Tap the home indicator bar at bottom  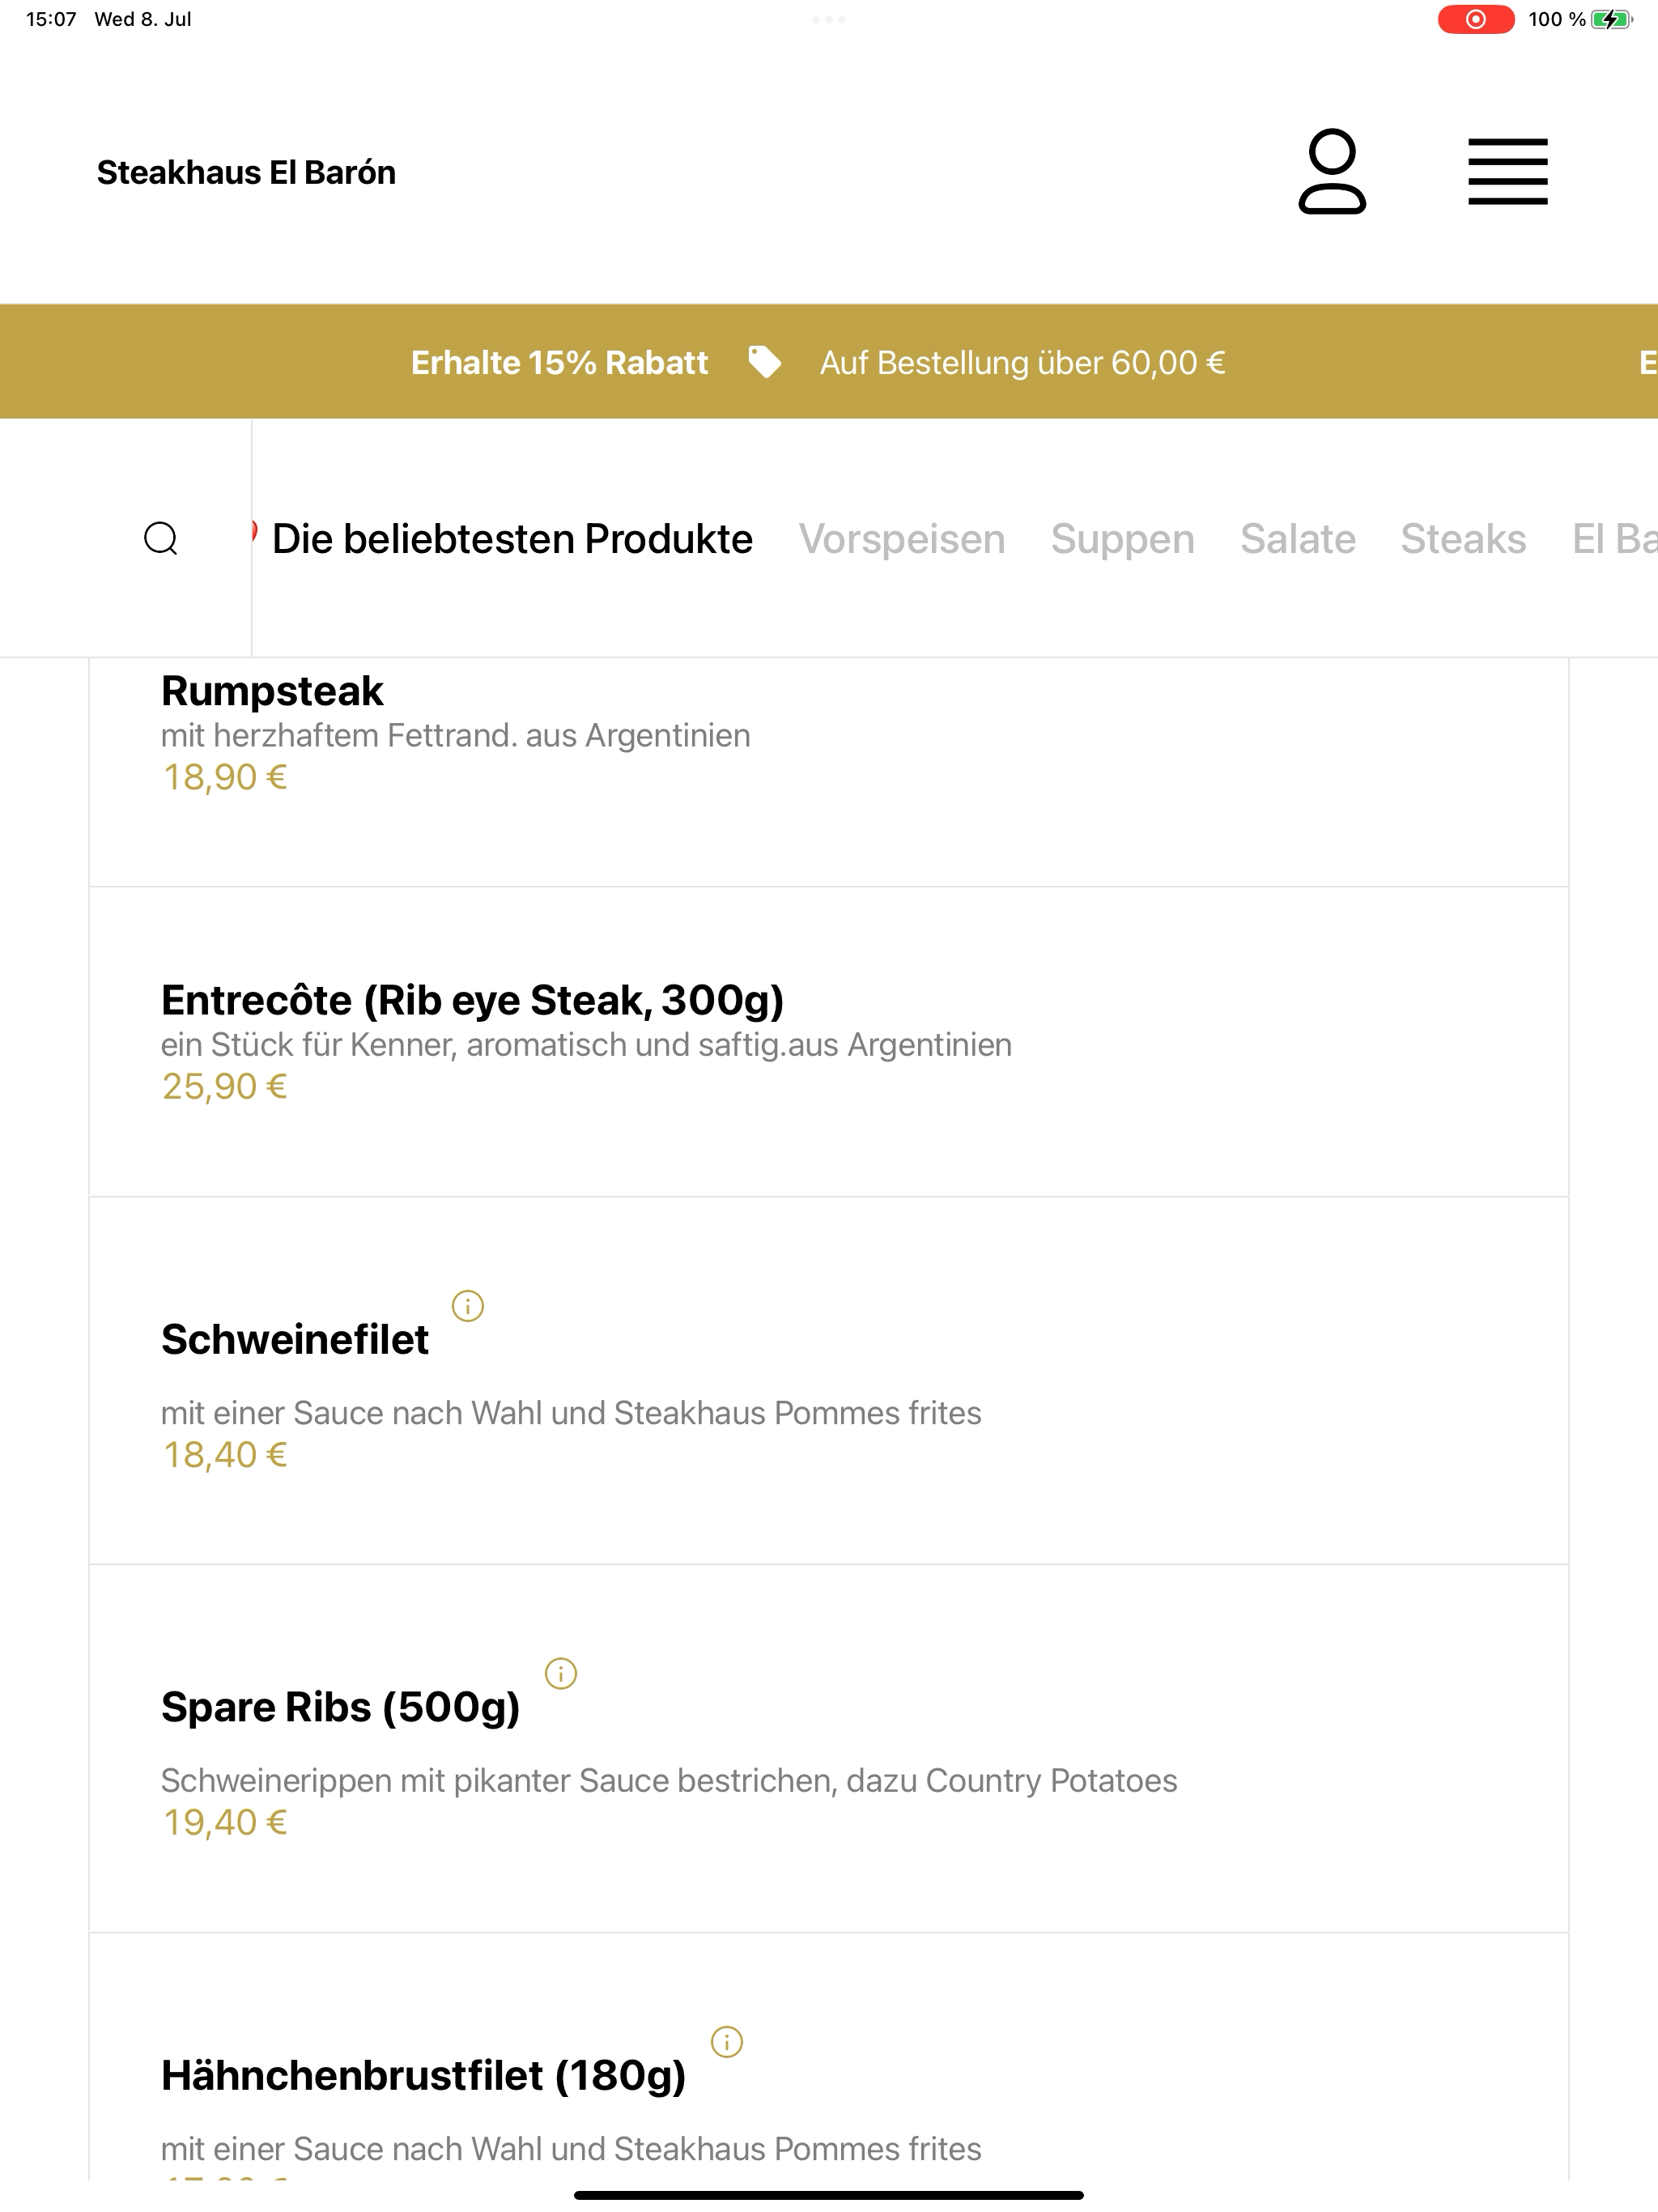829,2195
